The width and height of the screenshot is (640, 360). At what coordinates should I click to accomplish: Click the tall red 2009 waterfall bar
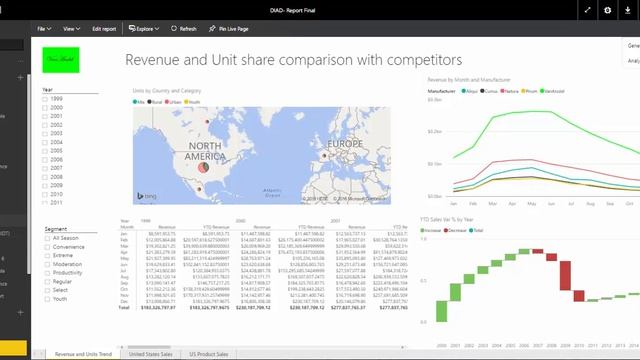pyautogui.click(x=565, y=276)
